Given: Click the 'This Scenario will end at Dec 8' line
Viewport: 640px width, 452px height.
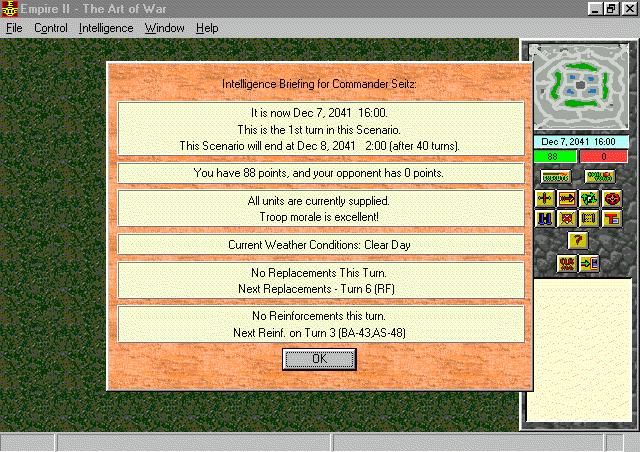Looking at the screenshot, I should click(320, 146).
